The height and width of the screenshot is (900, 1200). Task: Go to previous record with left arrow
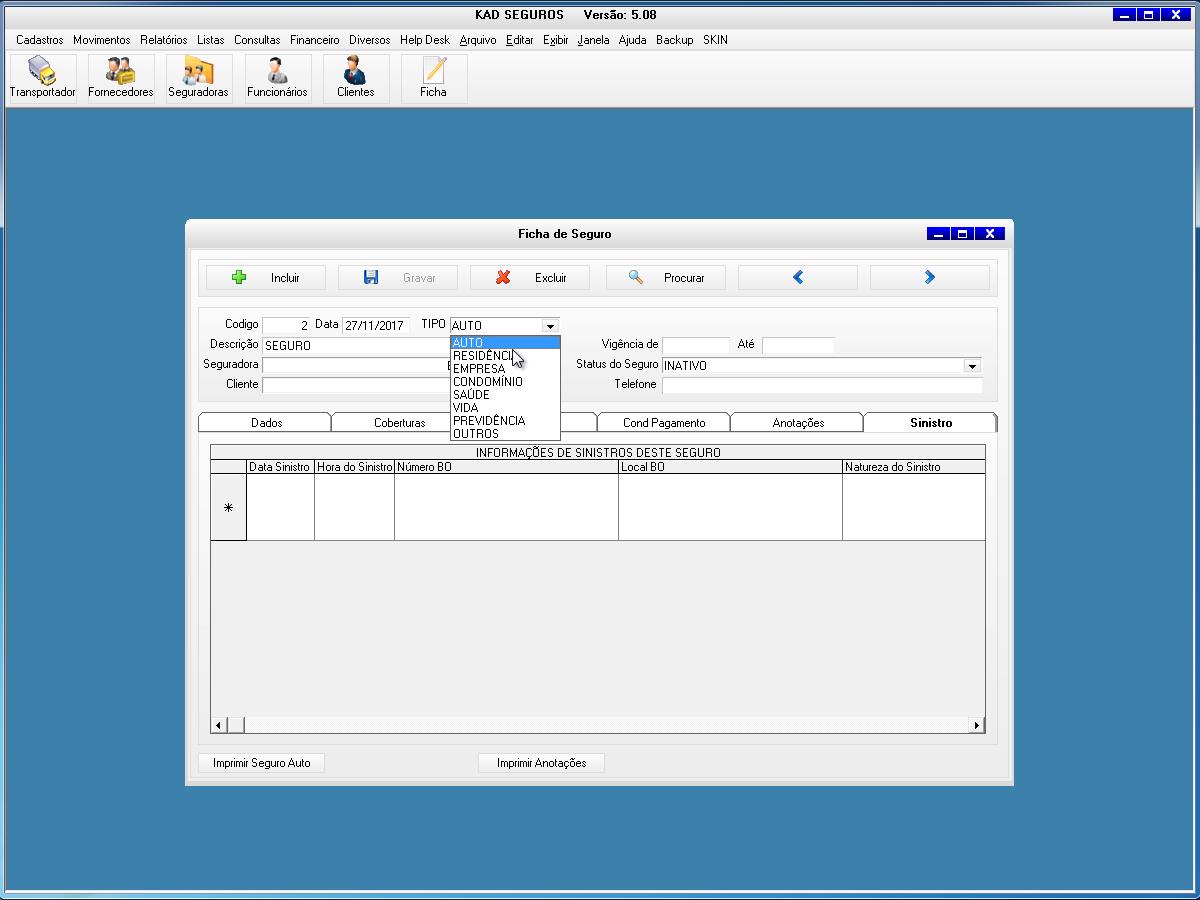coord(797,278)
